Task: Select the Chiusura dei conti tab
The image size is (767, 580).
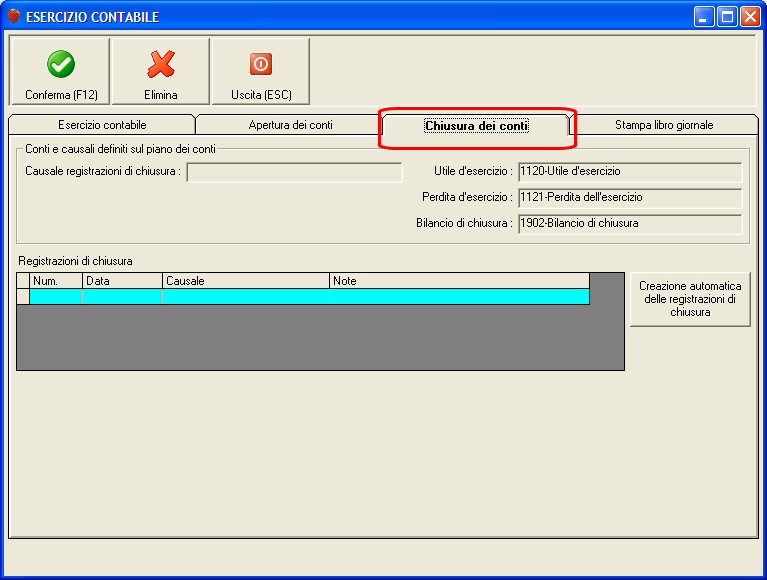Action: click(476, 126)
